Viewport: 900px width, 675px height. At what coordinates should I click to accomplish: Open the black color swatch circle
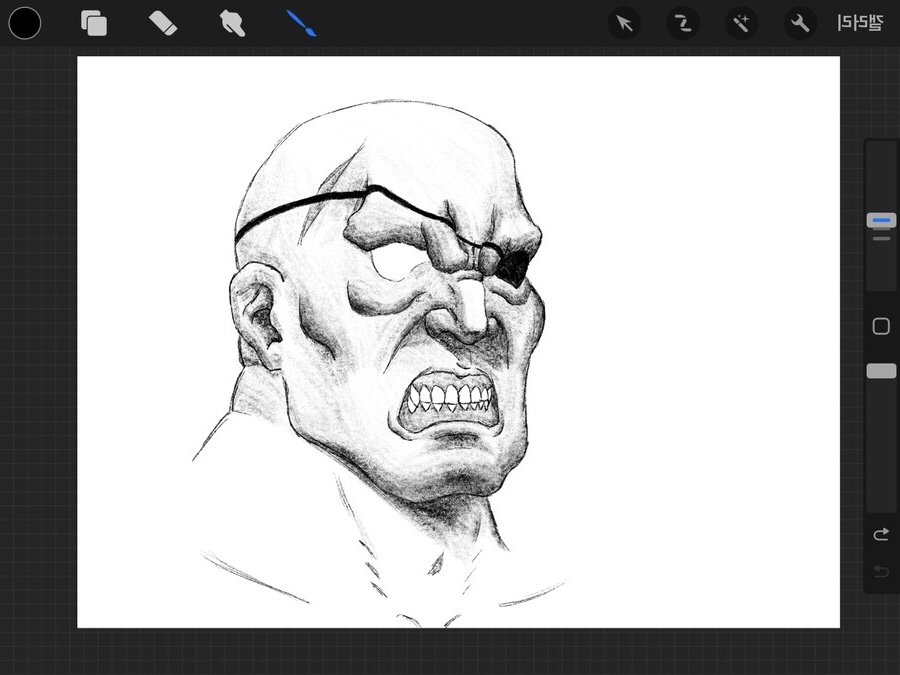[25, 23]
